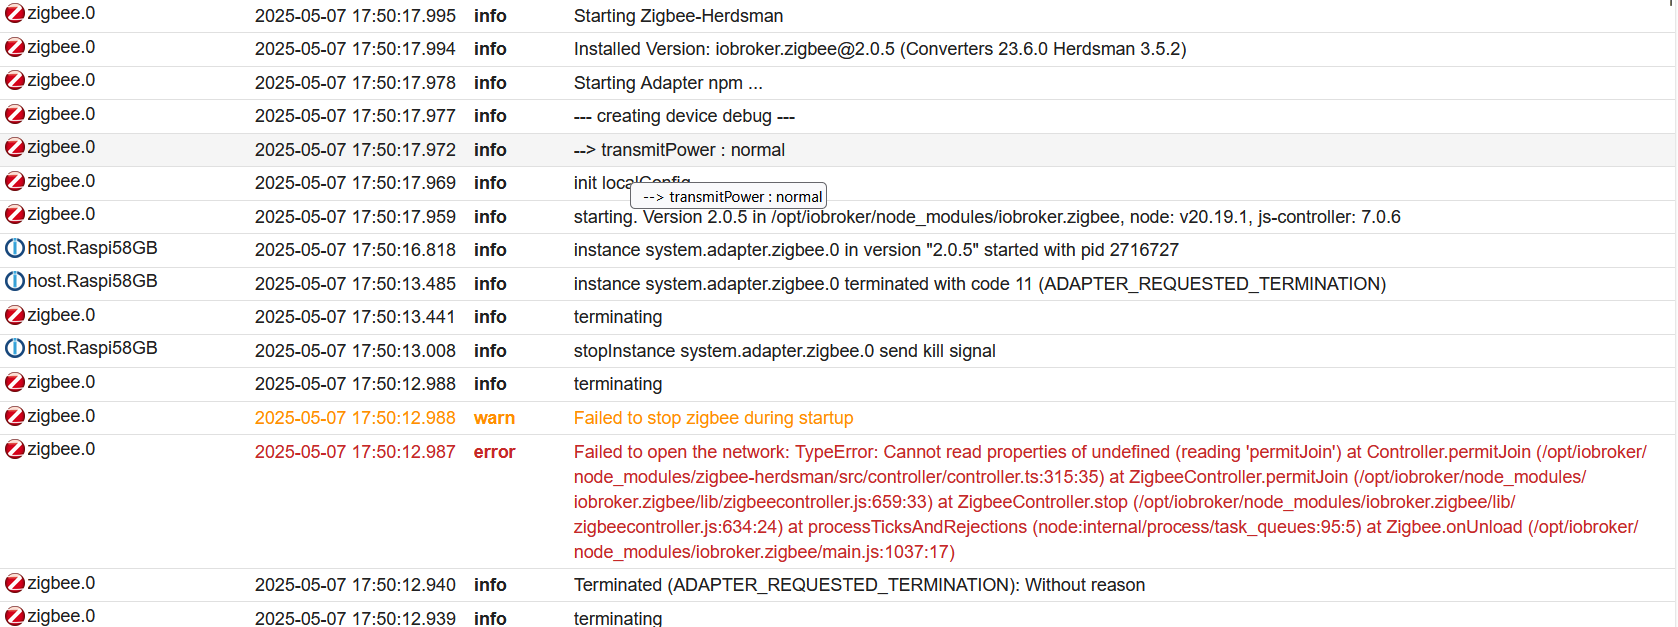Click the "Terminated (ADAPTER_REQUESTED_TERMINATION): Without reason" message
This screenshot has height=627, width=1678.
click(859, 585)
